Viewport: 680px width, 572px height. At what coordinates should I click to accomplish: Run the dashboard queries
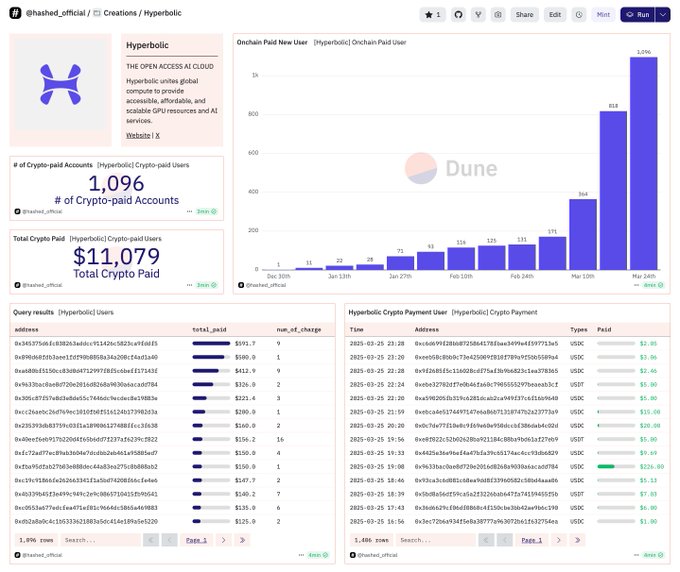tap(638, 15)
